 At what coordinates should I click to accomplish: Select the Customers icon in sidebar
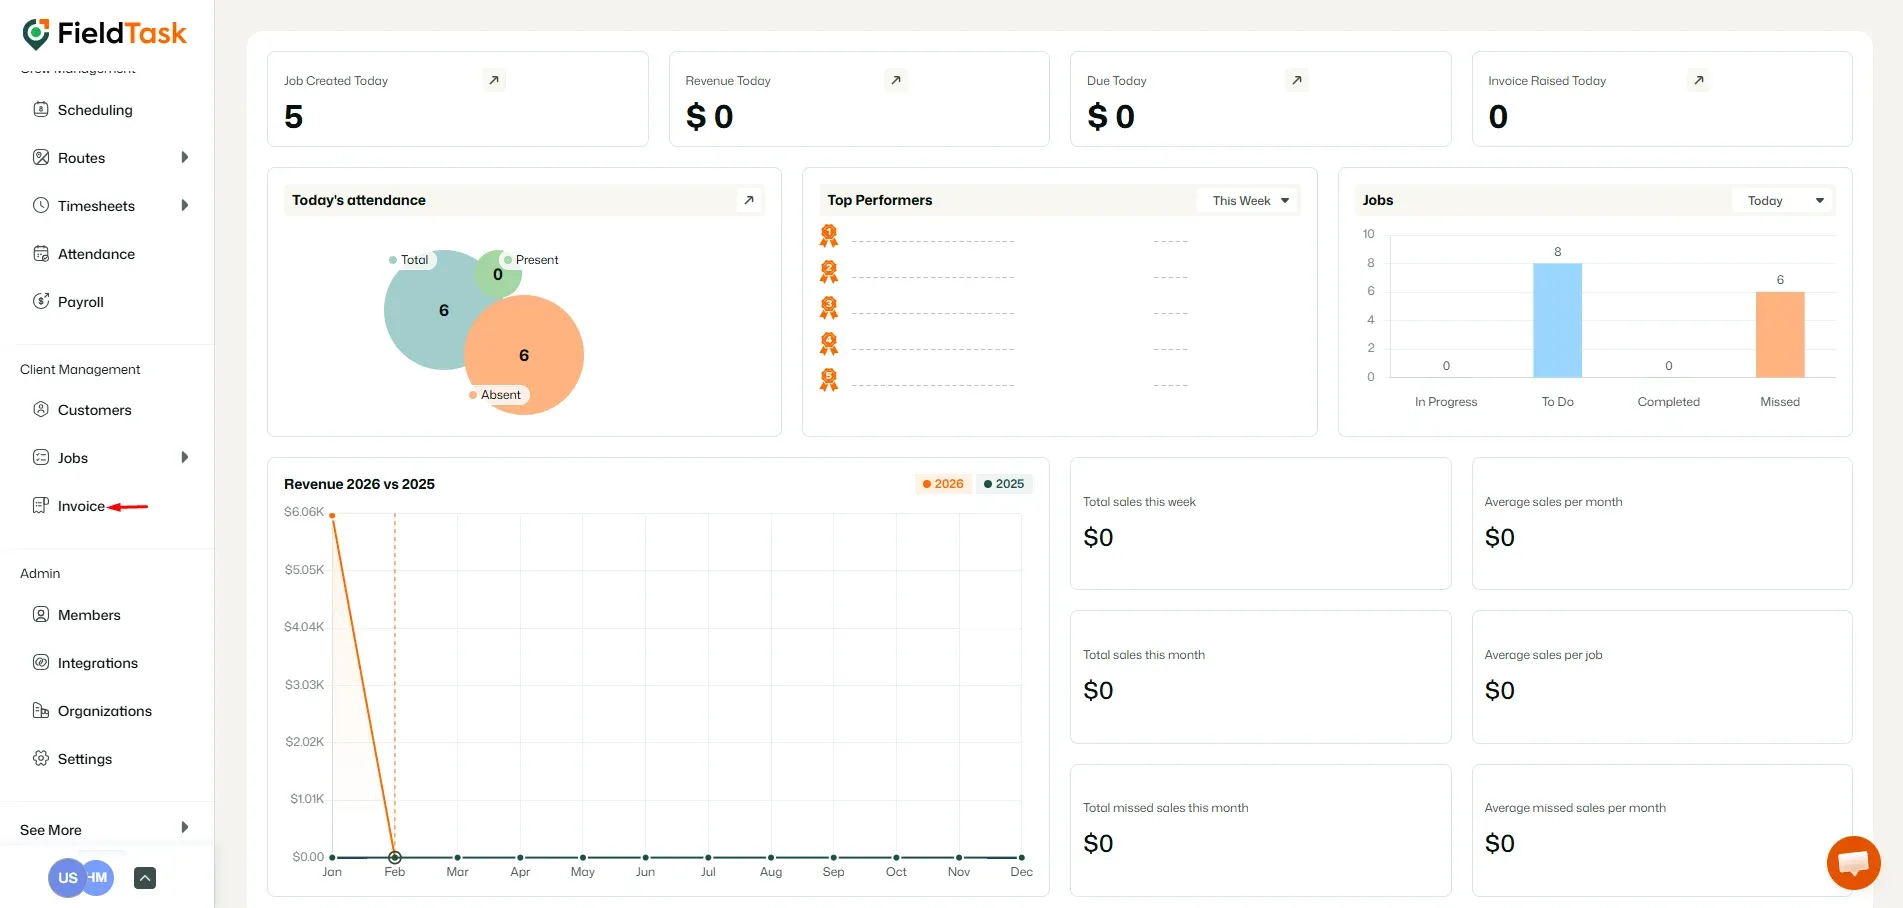click(x=40, y=409)
